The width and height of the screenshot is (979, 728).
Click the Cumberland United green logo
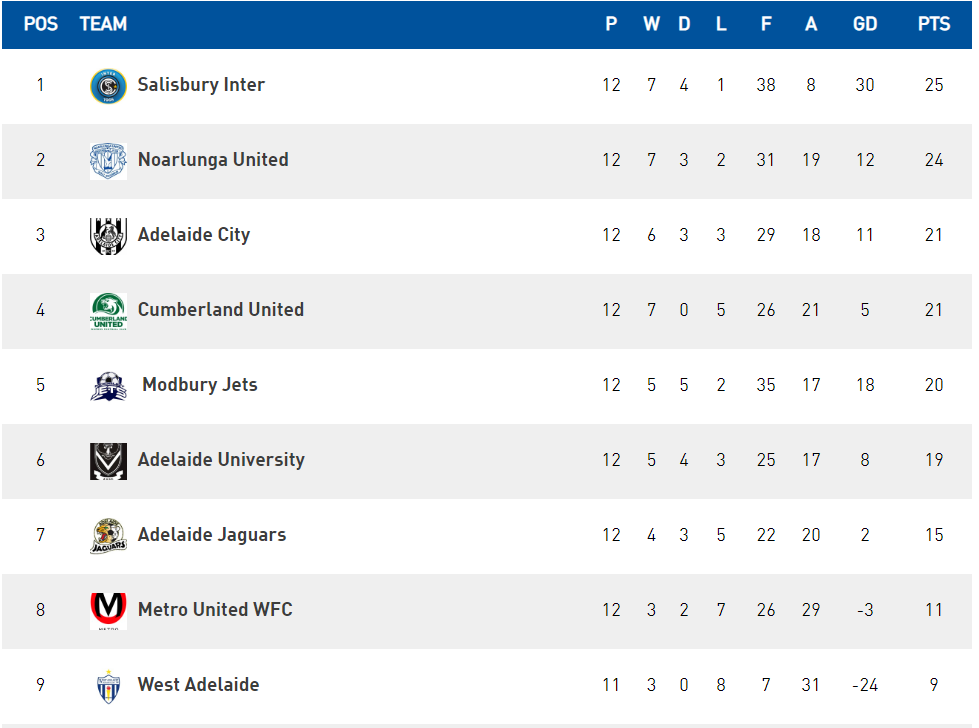coord(108,311)
